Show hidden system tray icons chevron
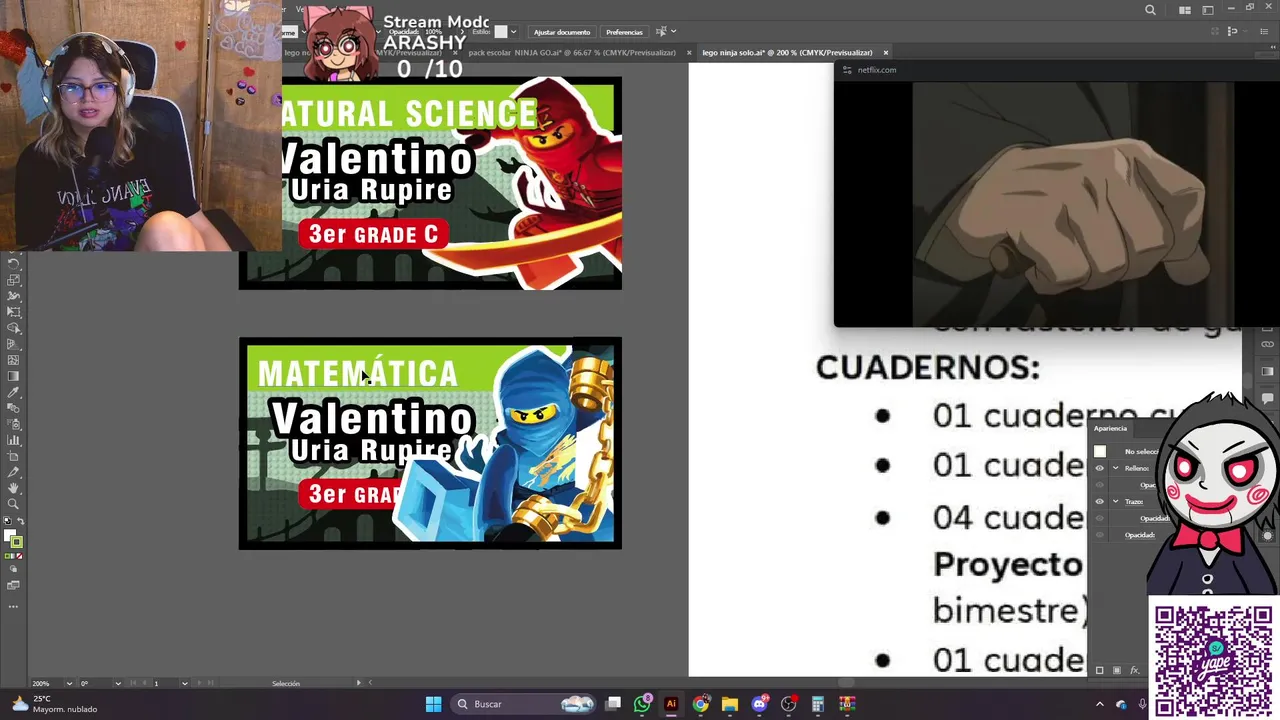The width and height of the screenshot is (1280, 720). coord(1100,704)
